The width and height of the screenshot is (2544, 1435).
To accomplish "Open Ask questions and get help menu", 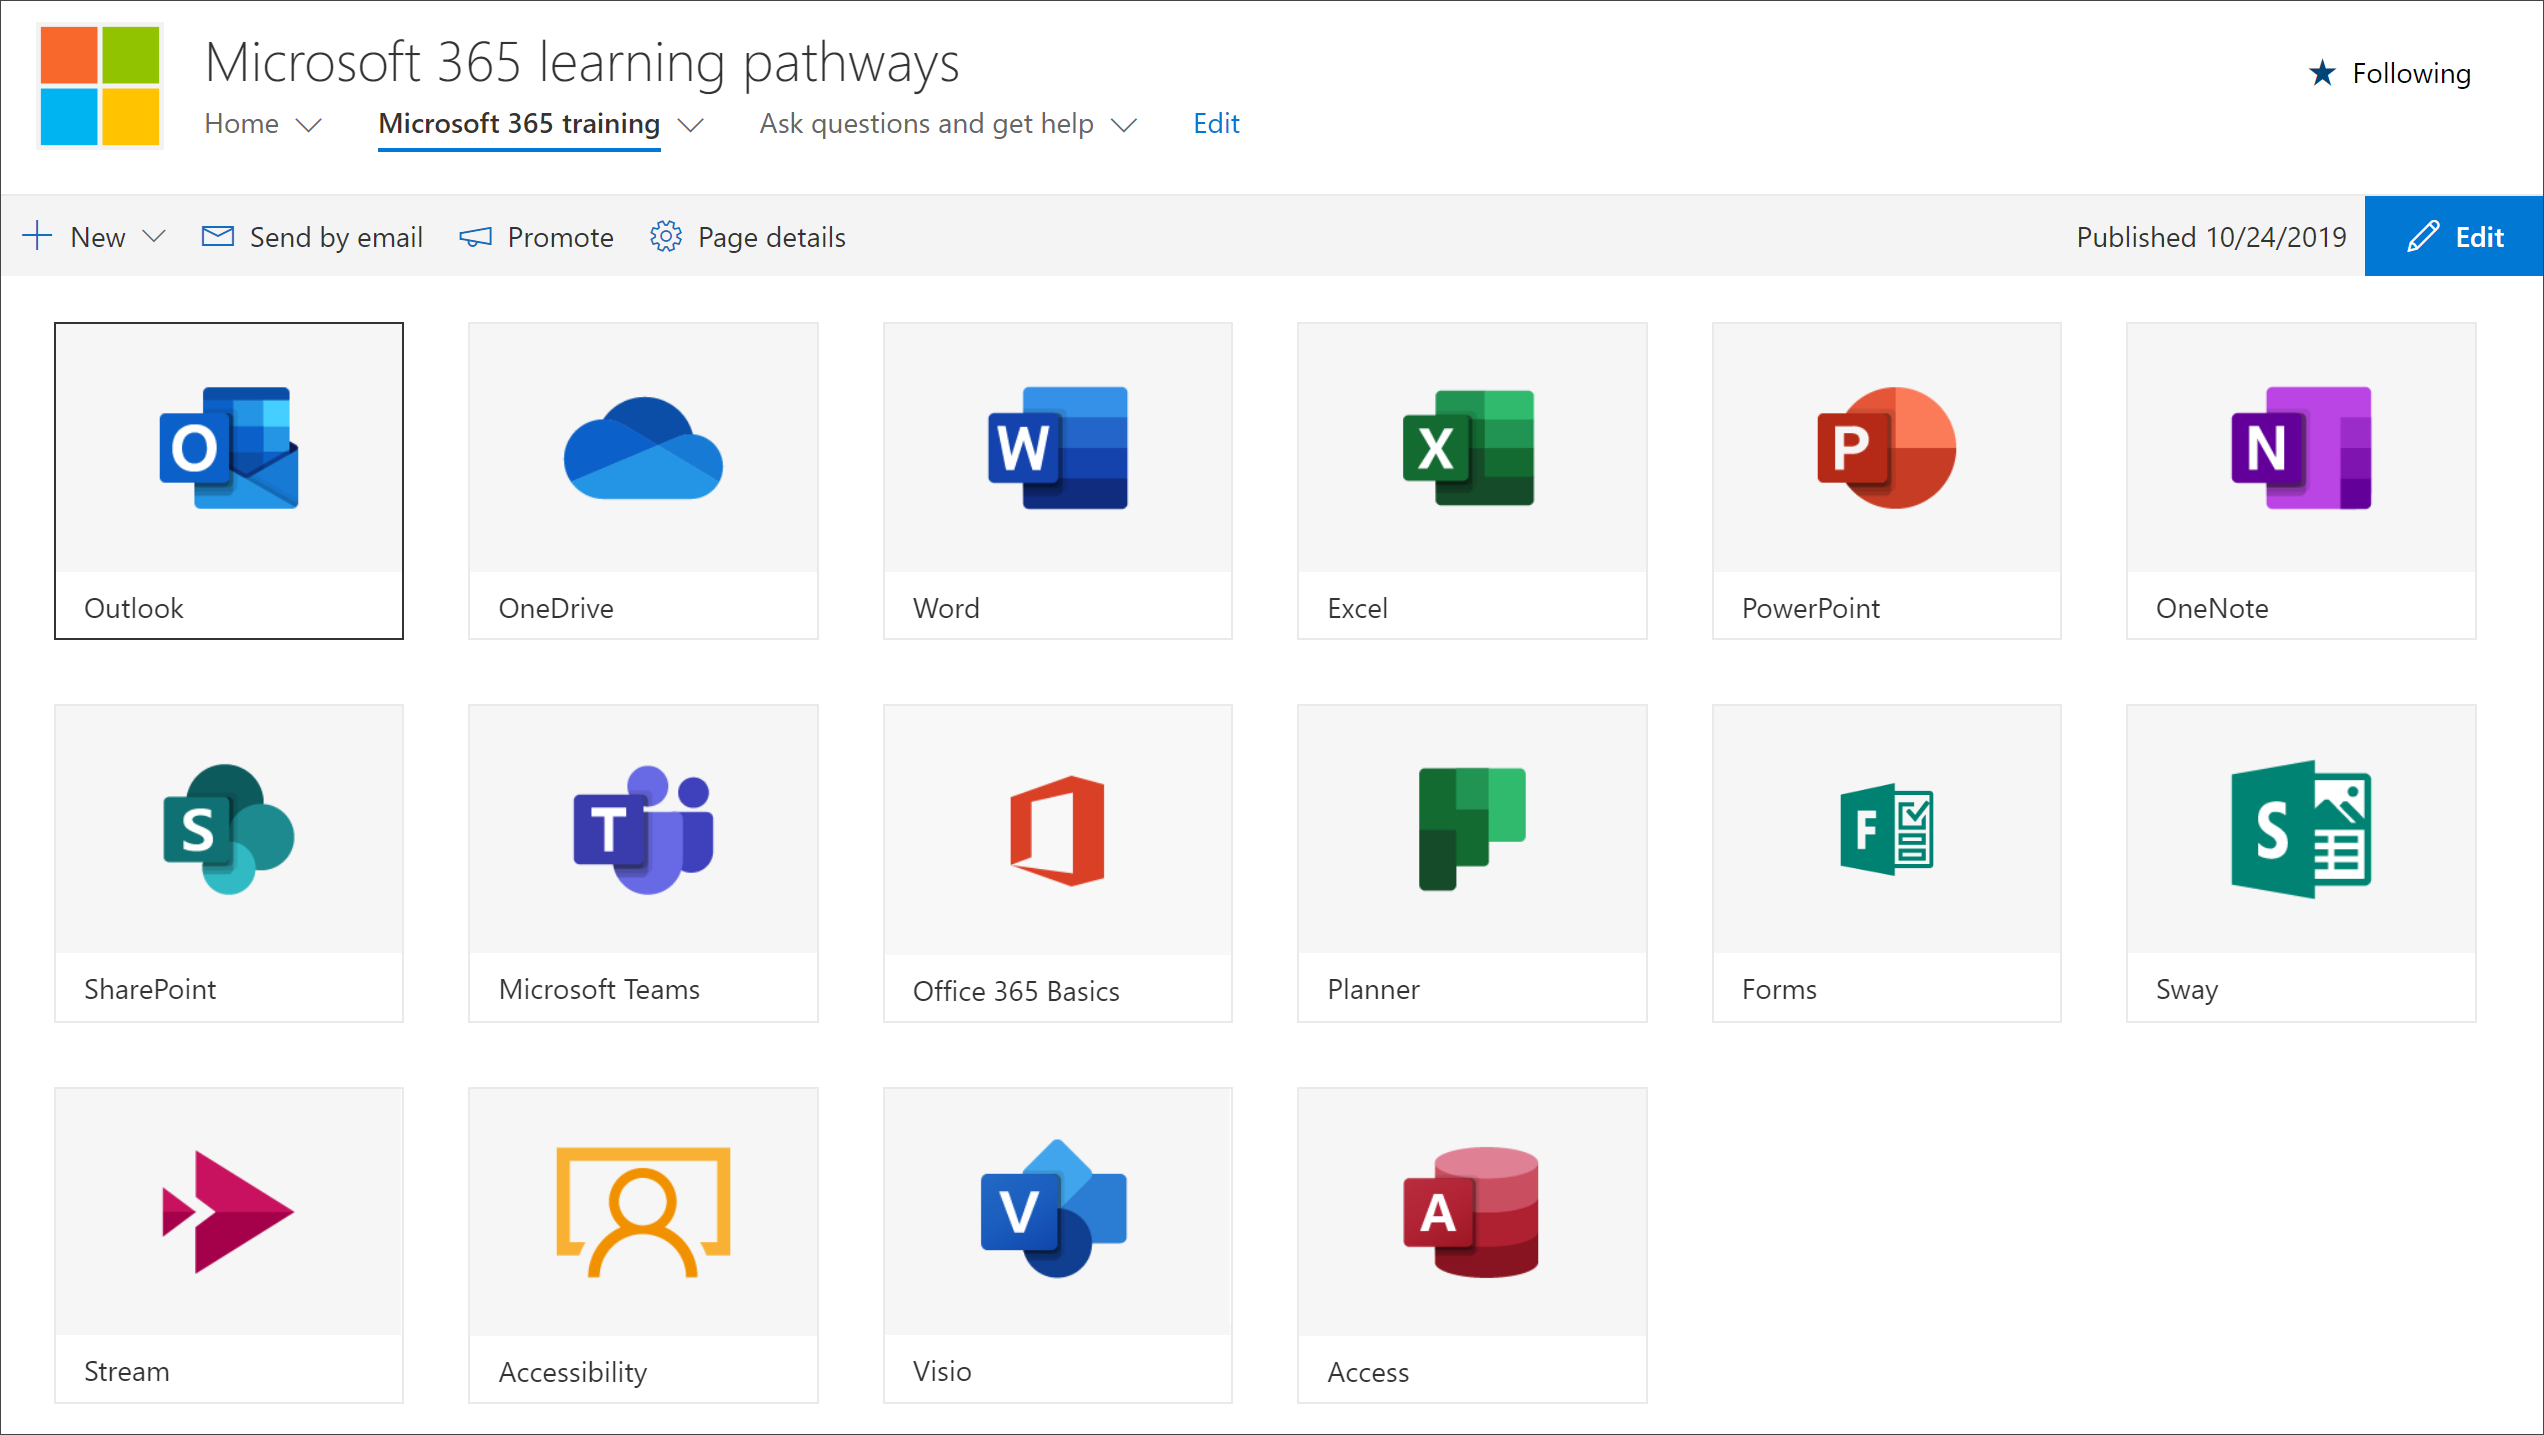I will pos(927,124).
